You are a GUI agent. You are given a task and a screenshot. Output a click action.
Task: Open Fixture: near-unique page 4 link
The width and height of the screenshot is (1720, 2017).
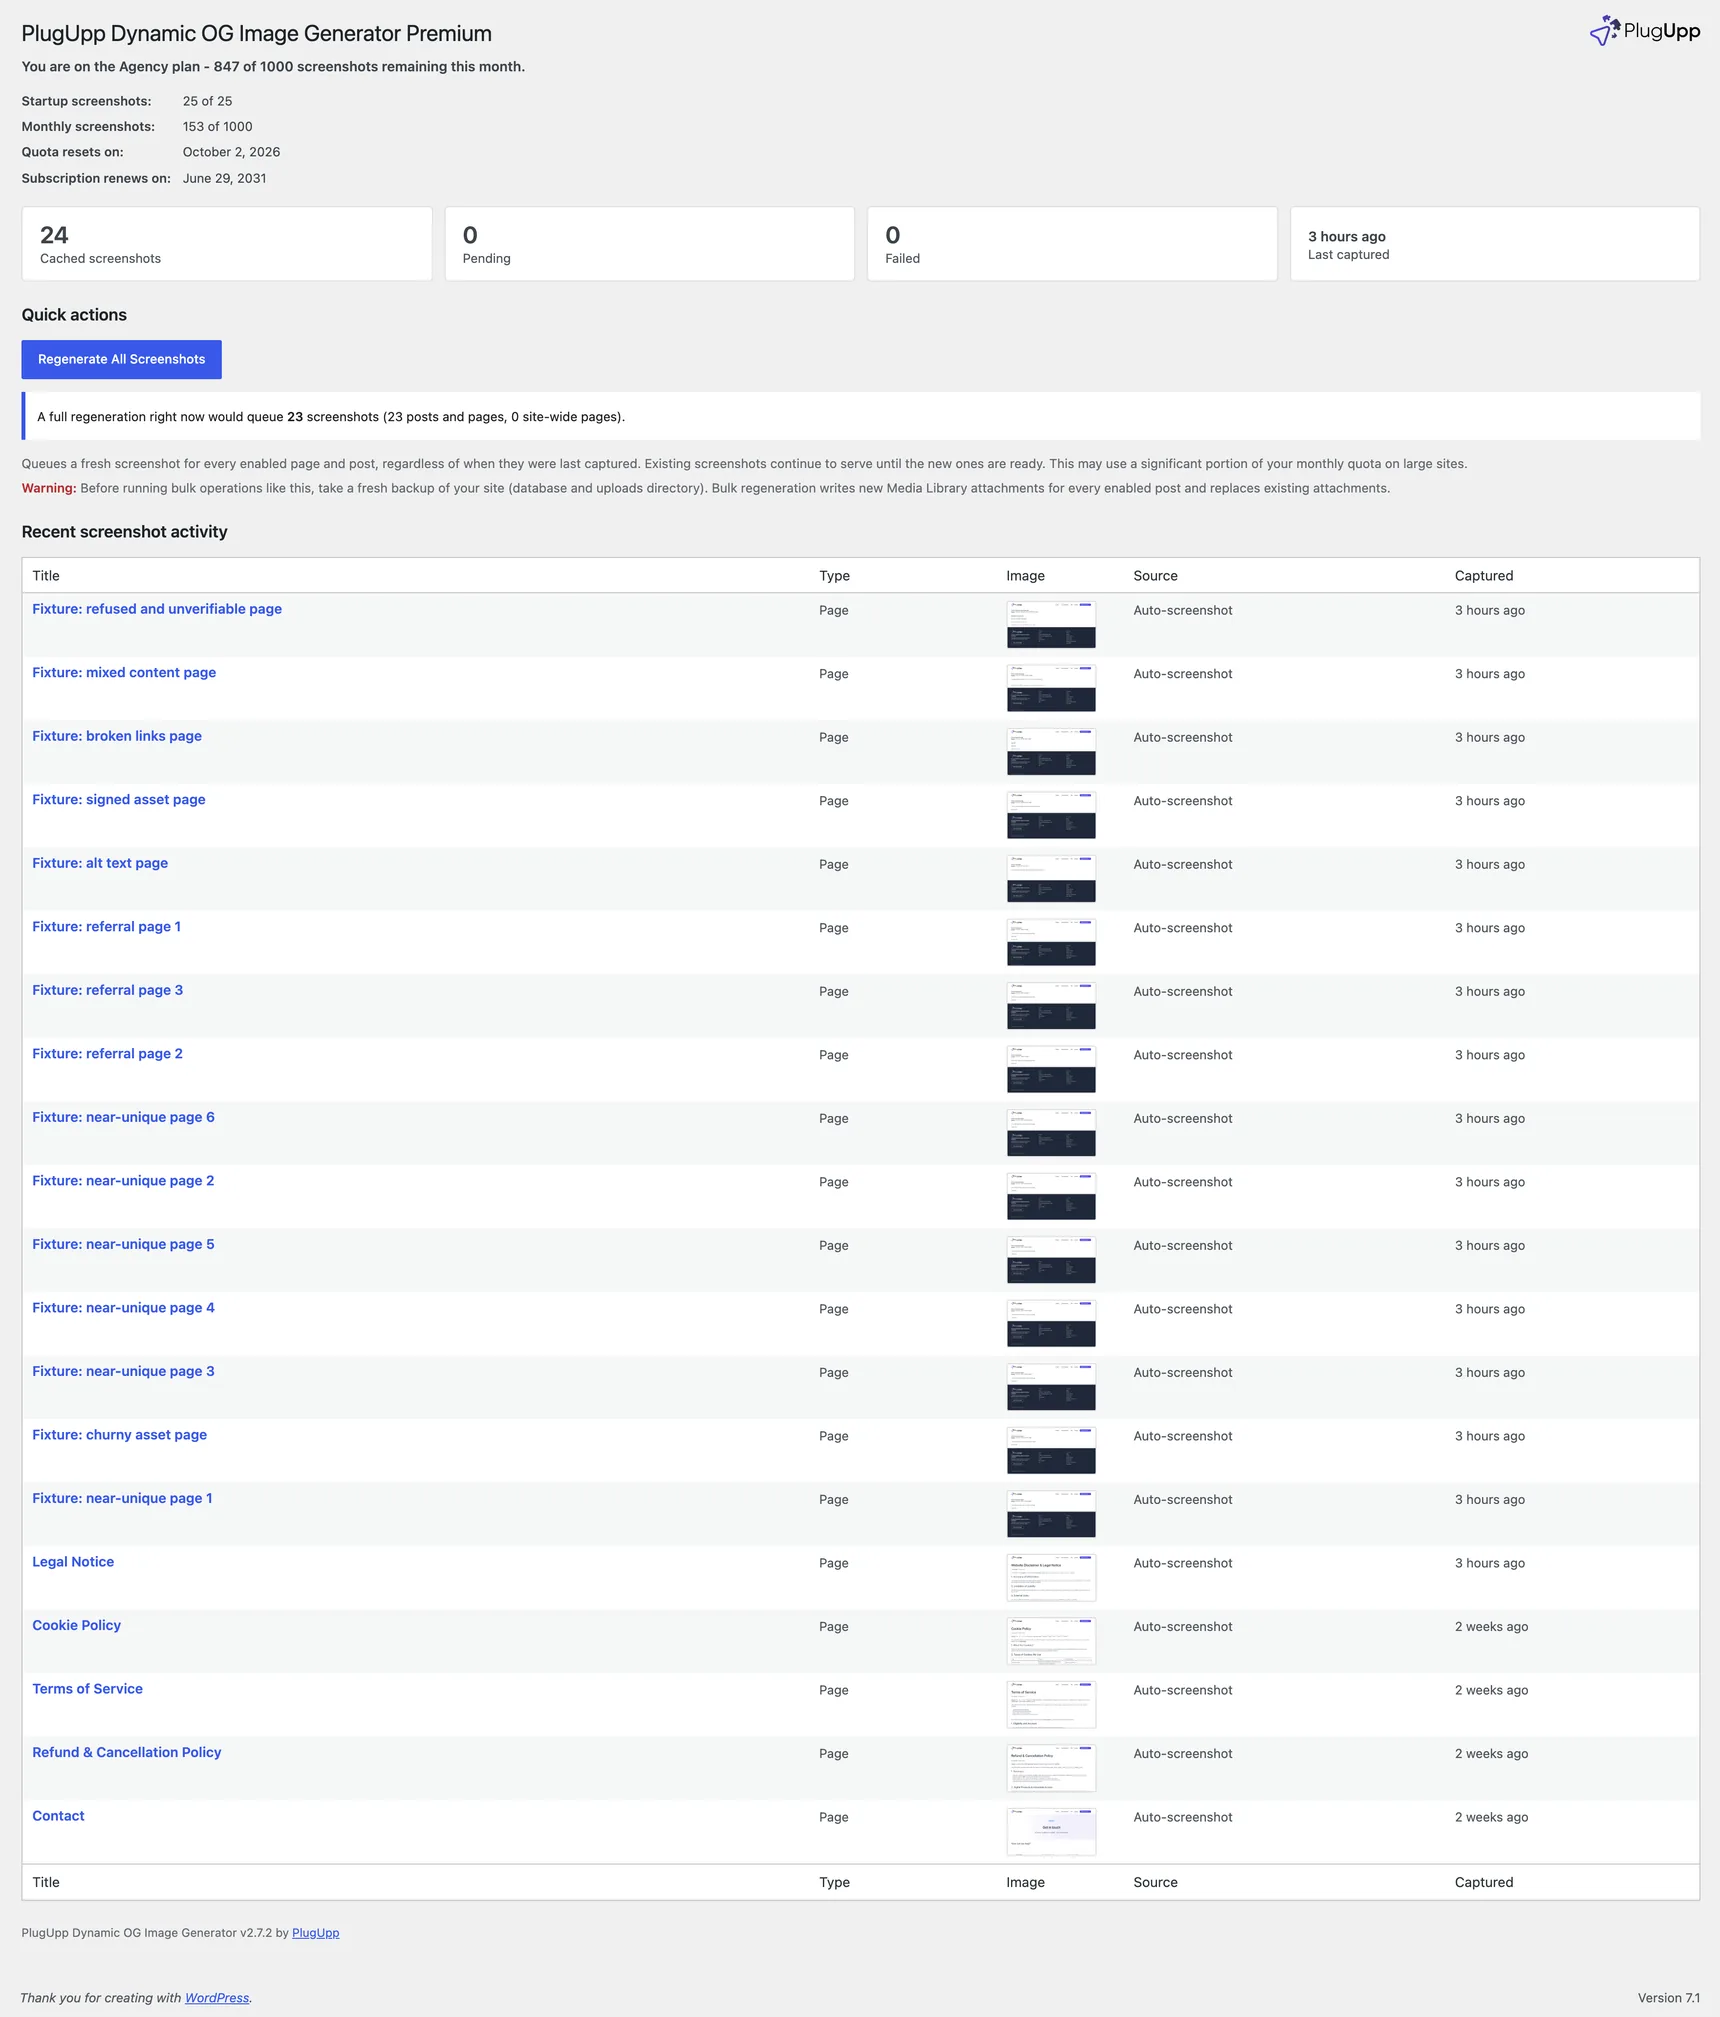point(123,1307)
